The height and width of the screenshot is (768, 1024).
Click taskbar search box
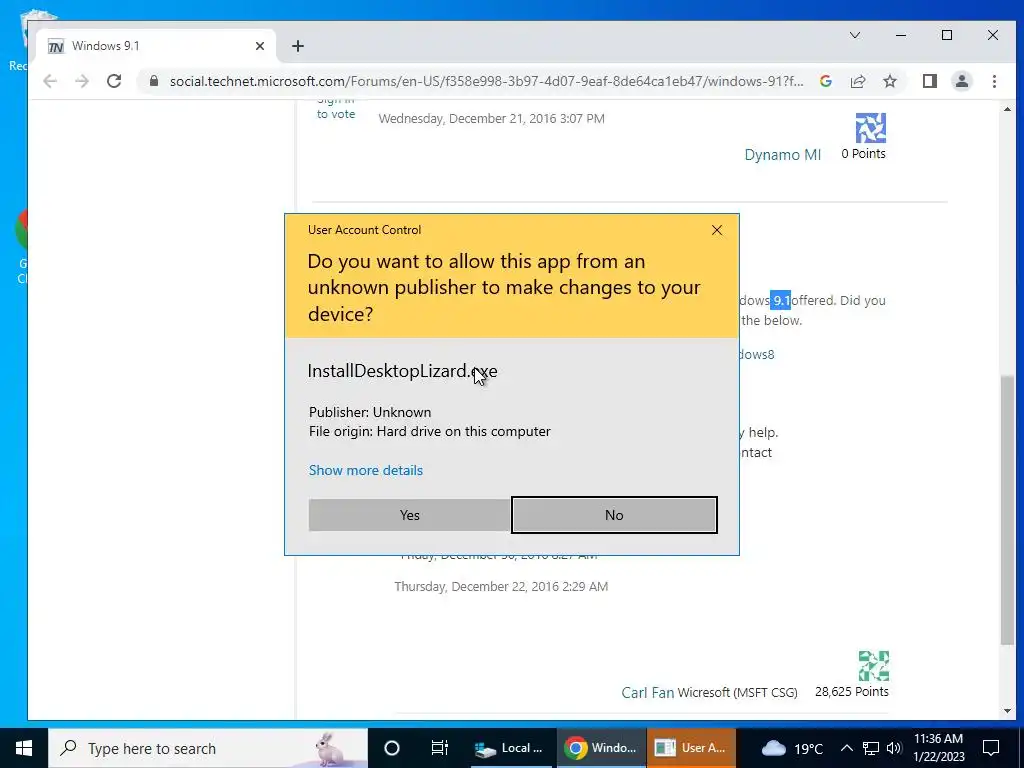[x=208, y=748]
